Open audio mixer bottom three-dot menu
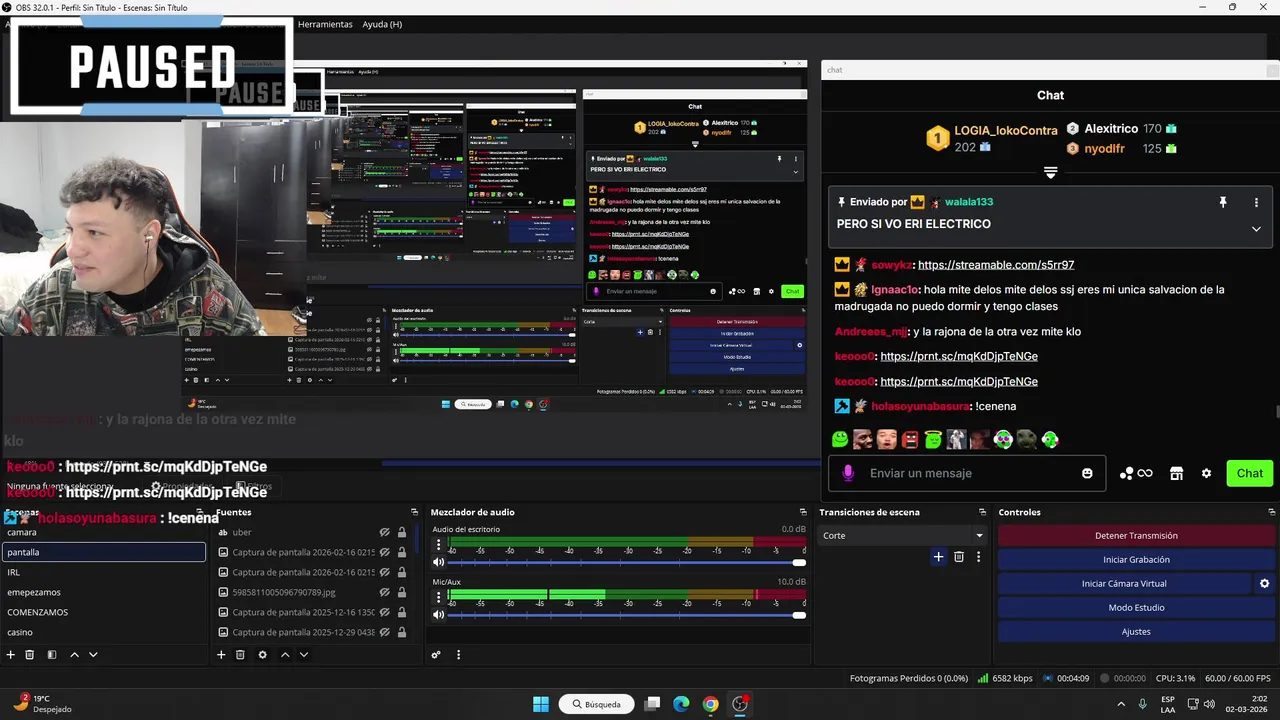Image resolution: width=1280 pixels, height=720 pixels. pos(458,655)
